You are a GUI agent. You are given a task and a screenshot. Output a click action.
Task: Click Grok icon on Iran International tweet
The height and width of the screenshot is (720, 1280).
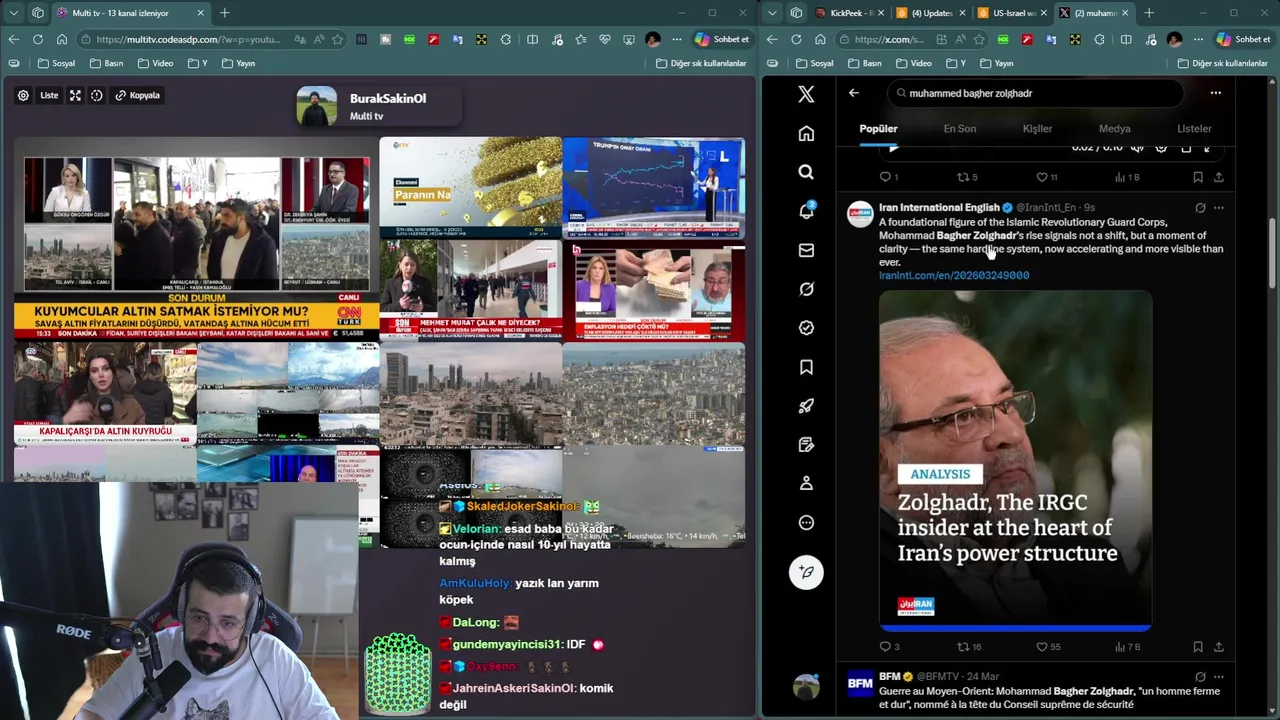(x=1200, y=208)
